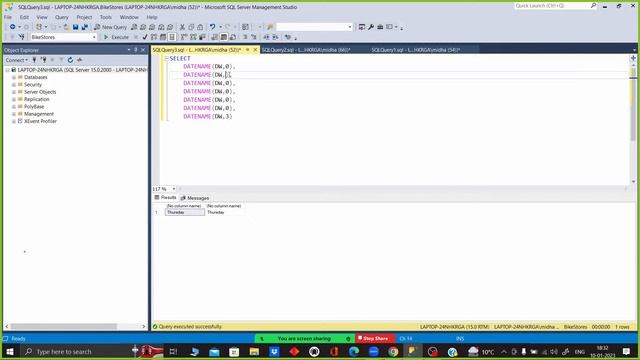This screenshot has width=640, height=360.
Task: Toggle Results to Text icon
Action: (x=215, y=37)
